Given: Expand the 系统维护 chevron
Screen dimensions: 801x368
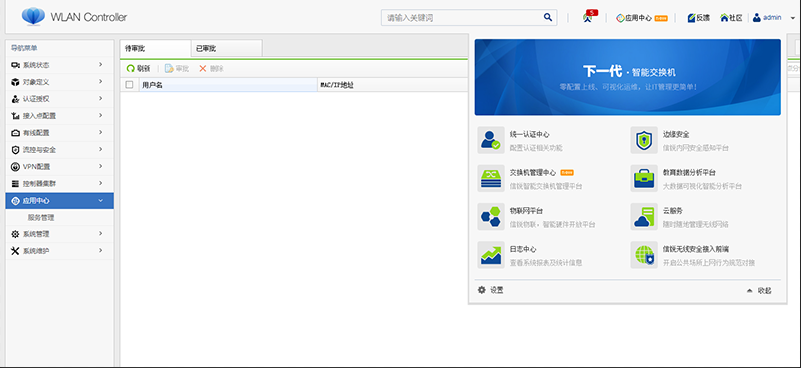Looking at the screenshot, I should click(101, 250).
